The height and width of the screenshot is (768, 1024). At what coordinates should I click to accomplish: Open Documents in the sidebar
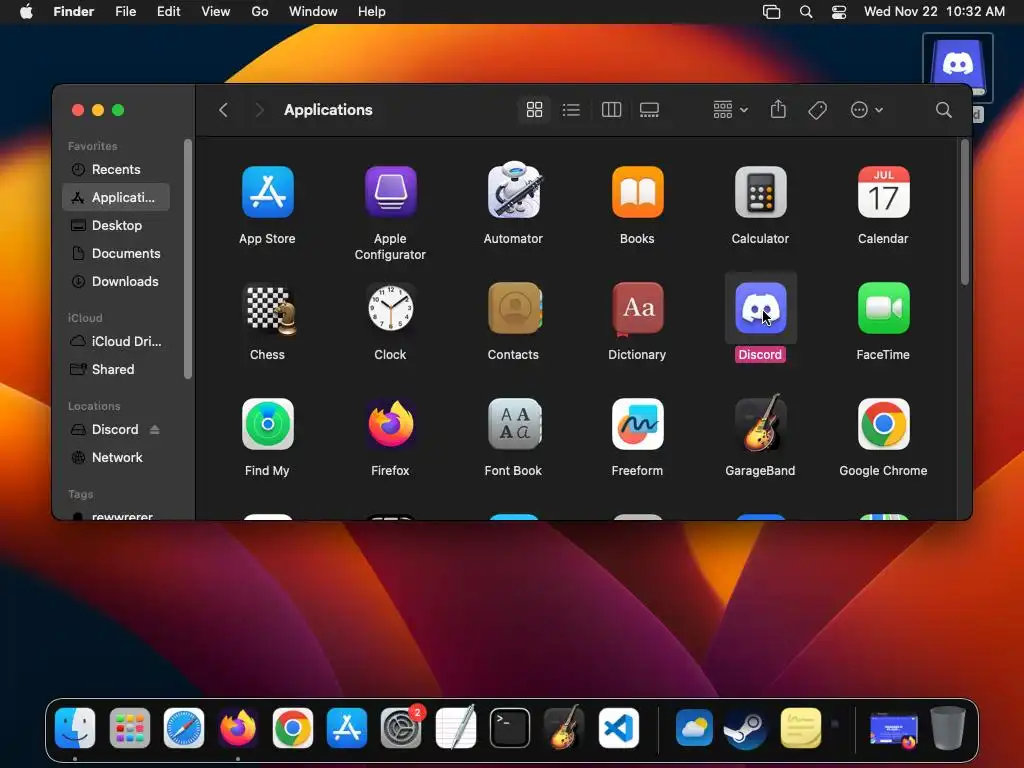116,253
